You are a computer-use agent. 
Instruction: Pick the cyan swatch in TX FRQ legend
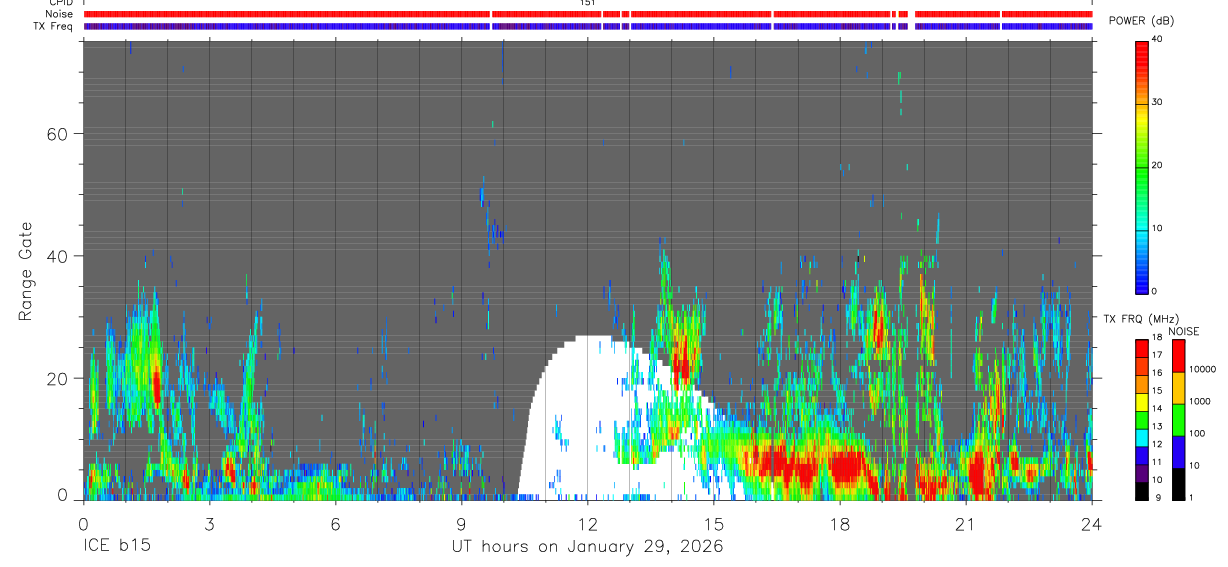click(x=1141, y=437)
